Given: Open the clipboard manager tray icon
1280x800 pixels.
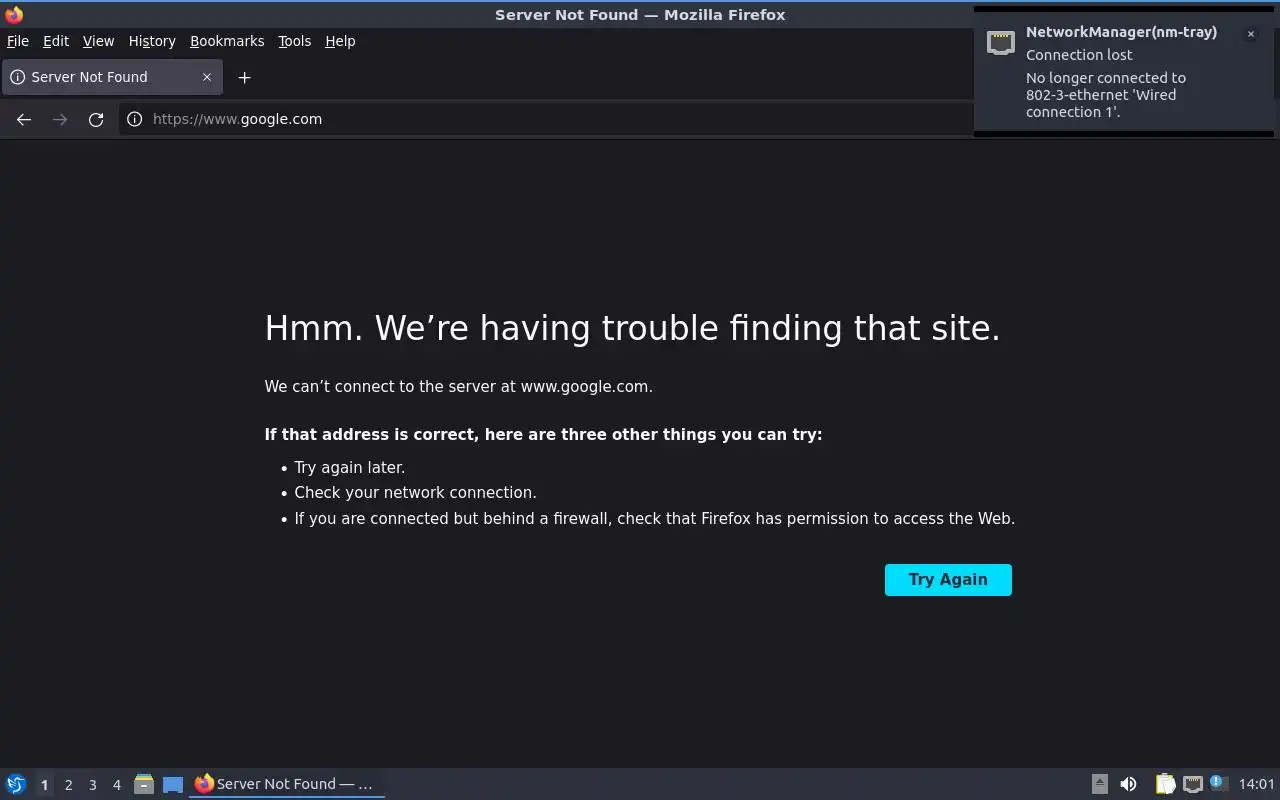Looking at the screenshot, I should (1165, 784).
